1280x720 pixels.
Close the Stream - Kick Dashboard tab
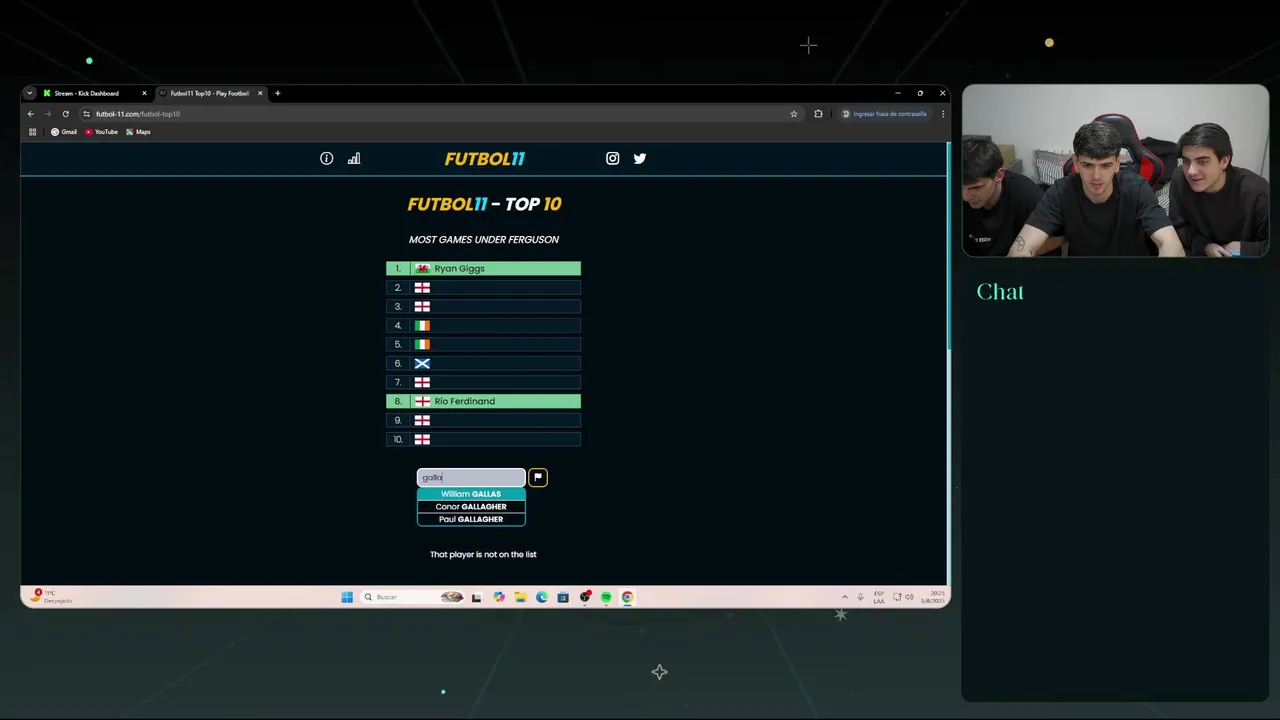click(x=144, y=93)
